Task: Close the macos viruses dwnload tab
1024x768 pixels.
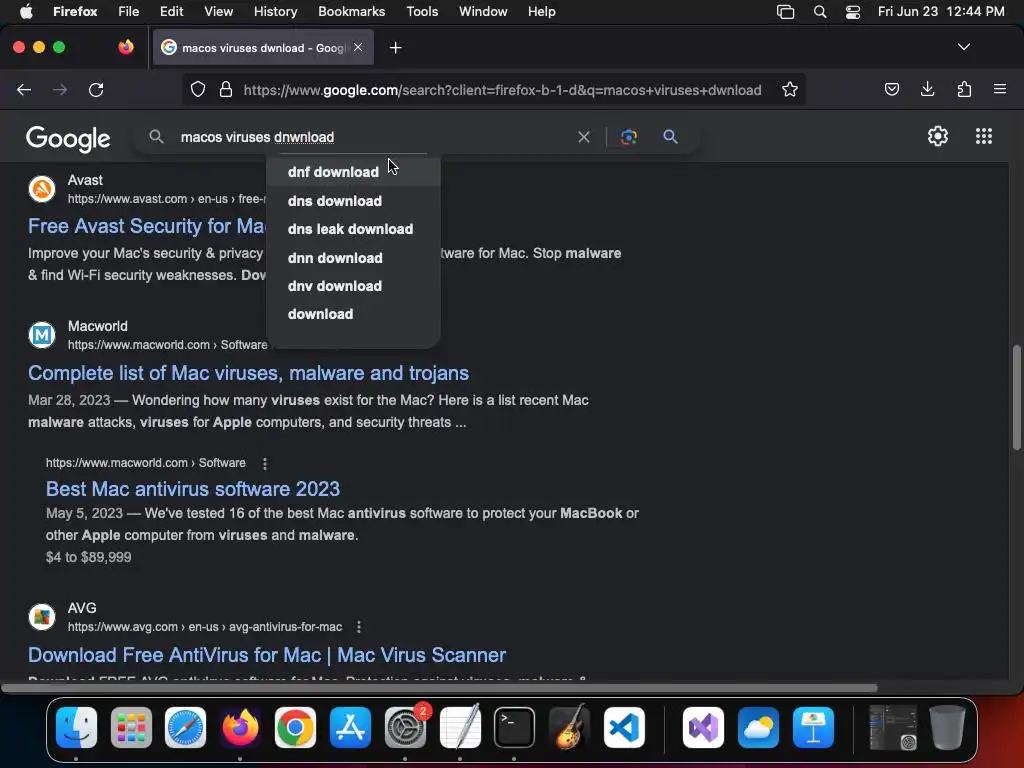Action: click(358, 47)
